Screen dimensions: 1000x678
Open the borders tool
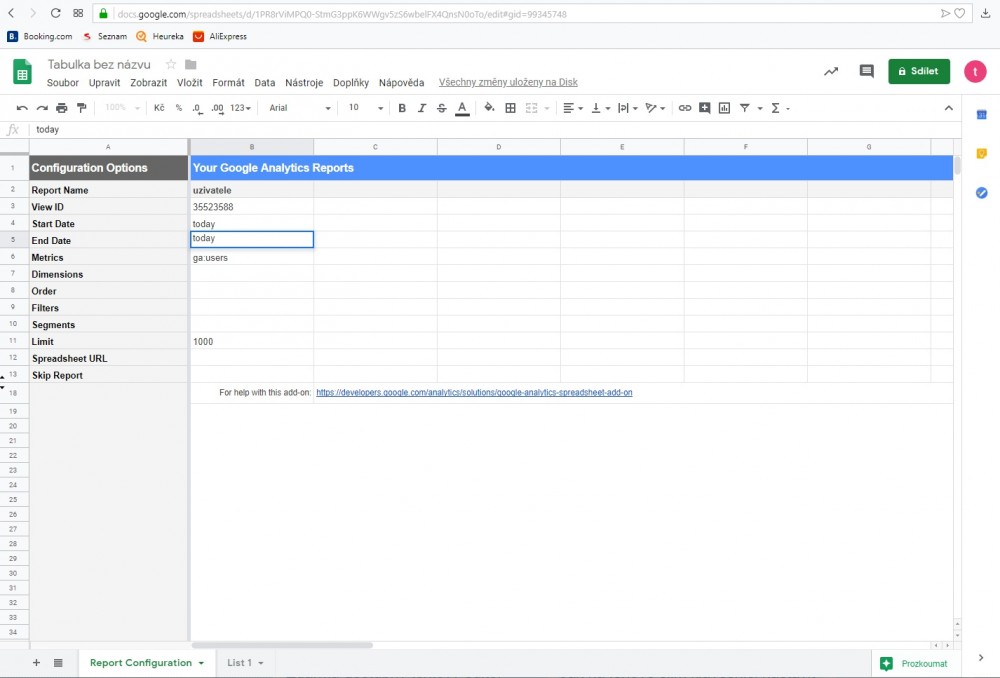point(510,108)
